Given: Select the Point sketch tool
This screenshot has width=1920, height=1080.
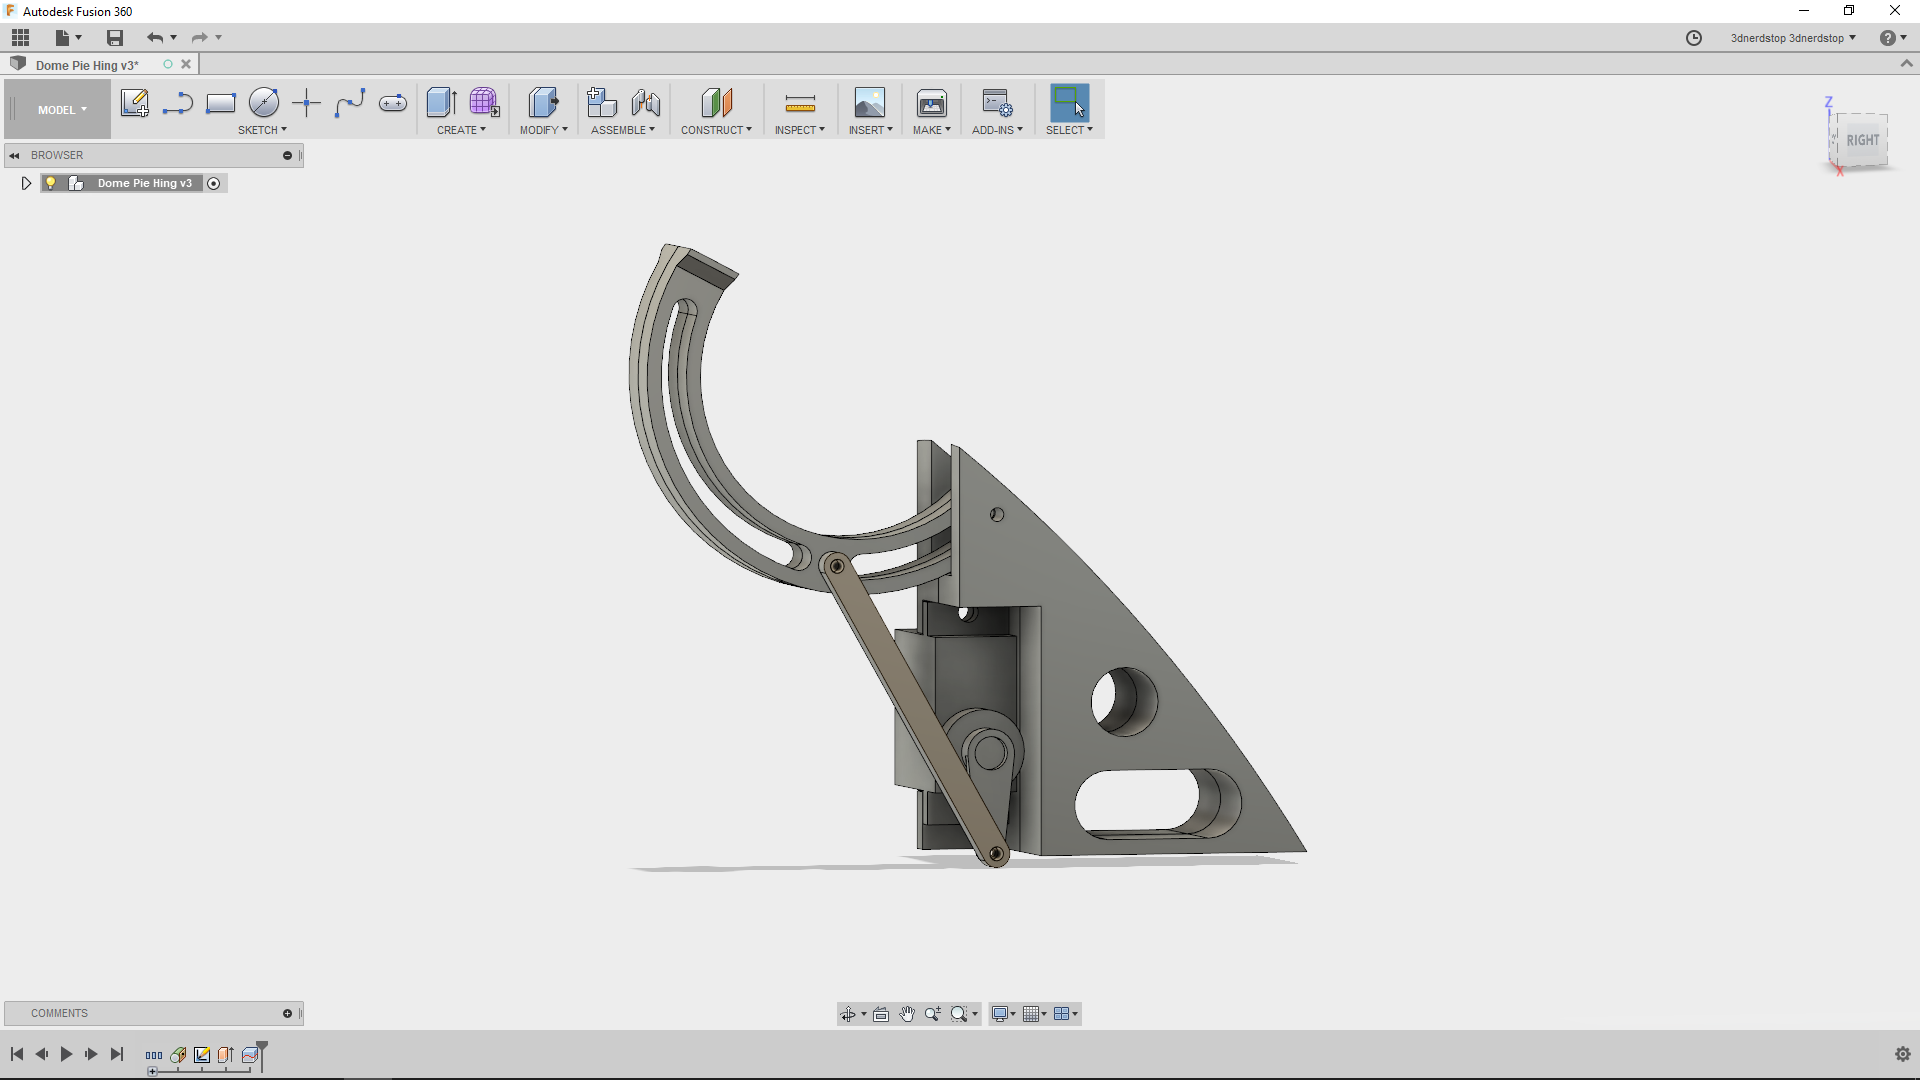Looking at the screenshot, I should click(307, 102).
